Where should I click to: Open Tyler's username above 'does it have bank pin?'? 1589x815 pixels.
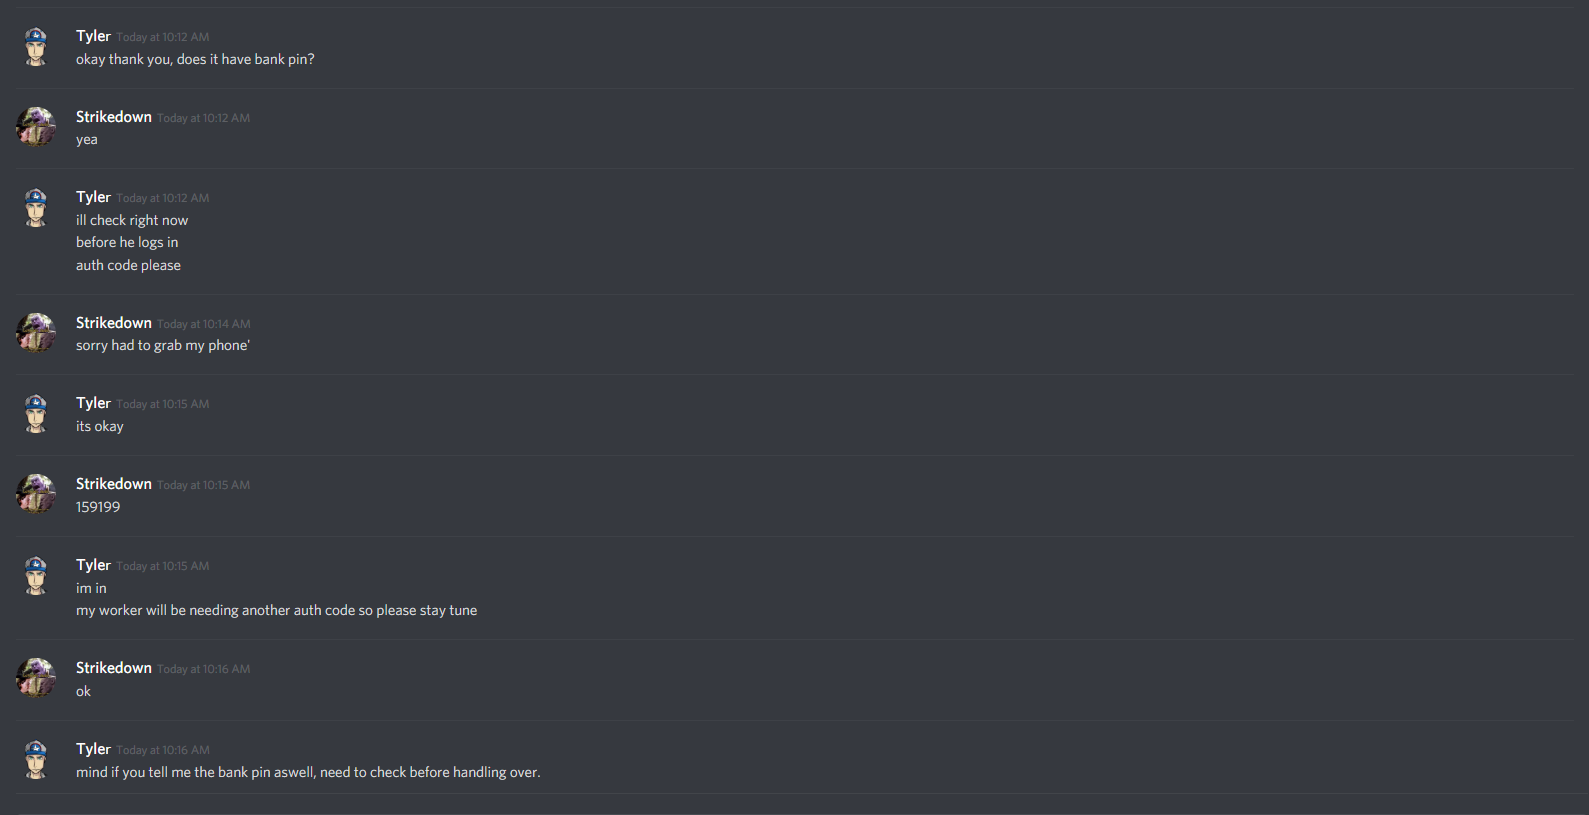point(93,36)
